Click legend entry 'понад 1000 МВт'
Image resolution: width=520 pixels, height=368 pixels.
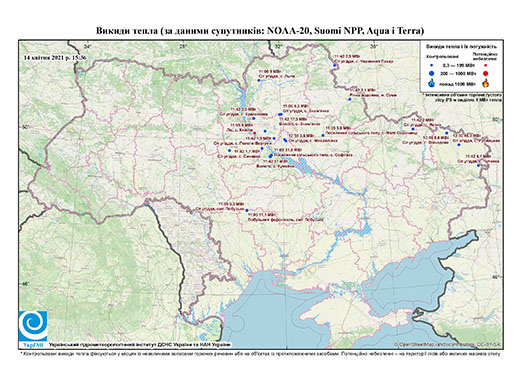[458, 83]
